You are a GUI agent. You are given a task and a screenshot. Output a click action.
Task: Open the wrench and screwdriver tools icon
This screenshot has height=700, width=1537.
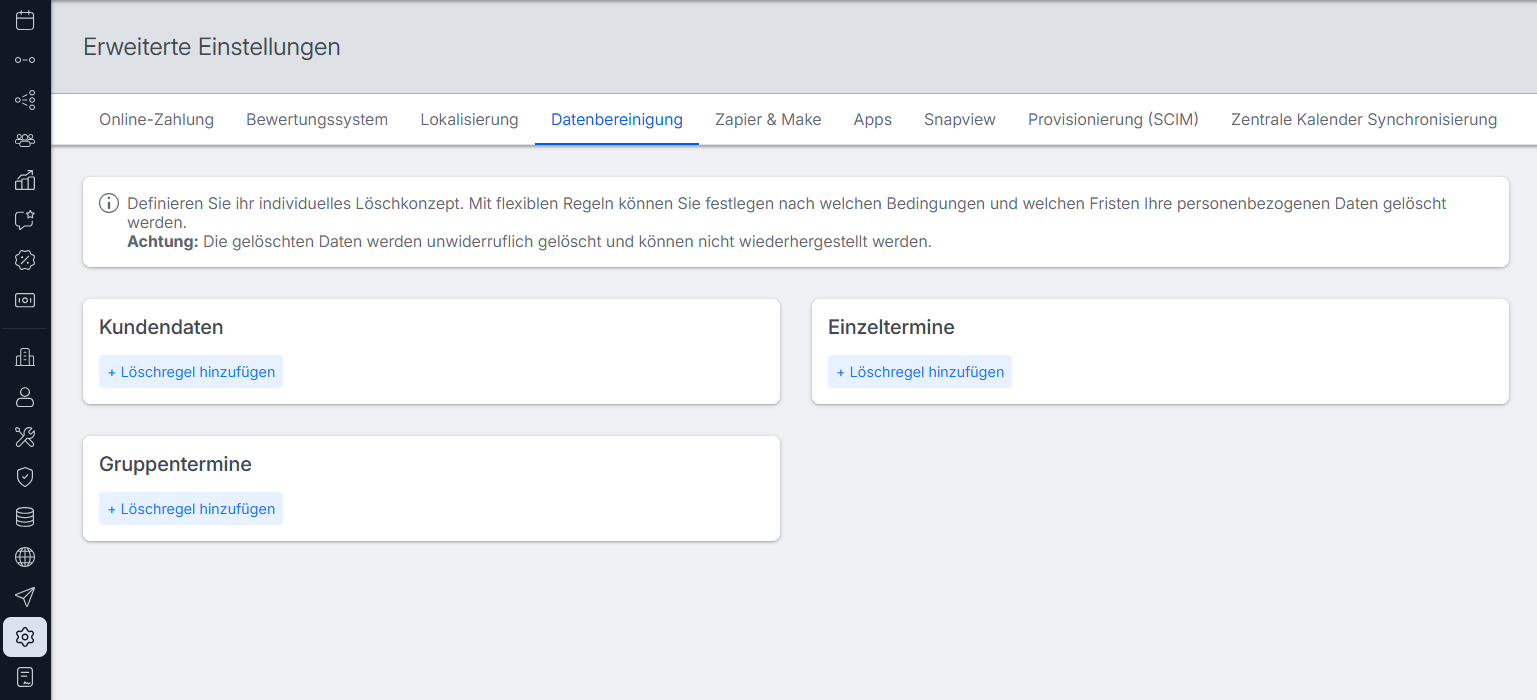(x=25, y=437)
